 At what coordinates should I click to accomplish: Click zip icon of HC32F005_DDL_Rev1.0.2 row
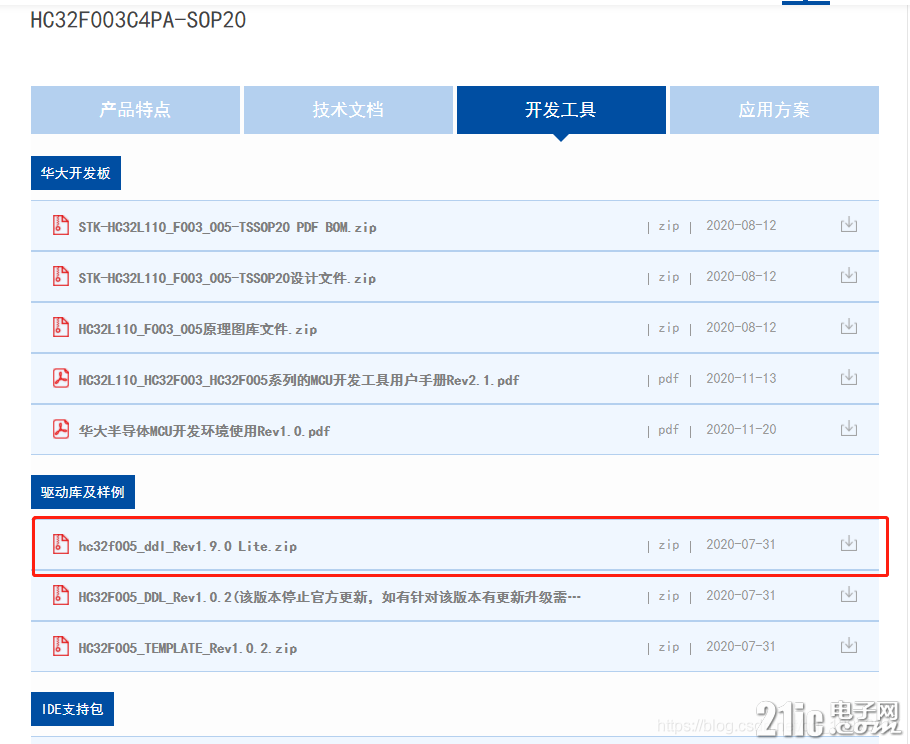point(61,595)
